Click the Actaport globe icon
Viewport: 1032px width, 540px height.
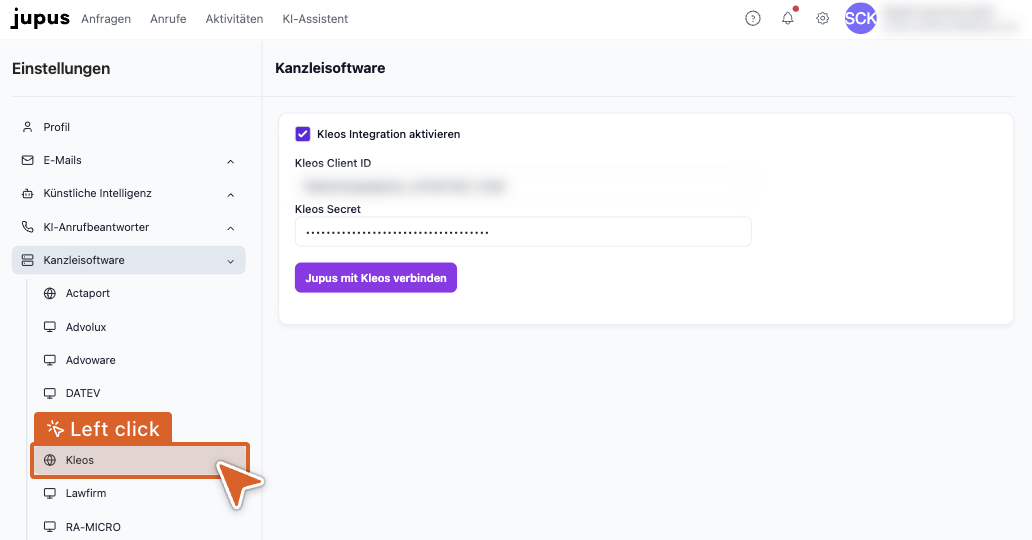point(50,293)
